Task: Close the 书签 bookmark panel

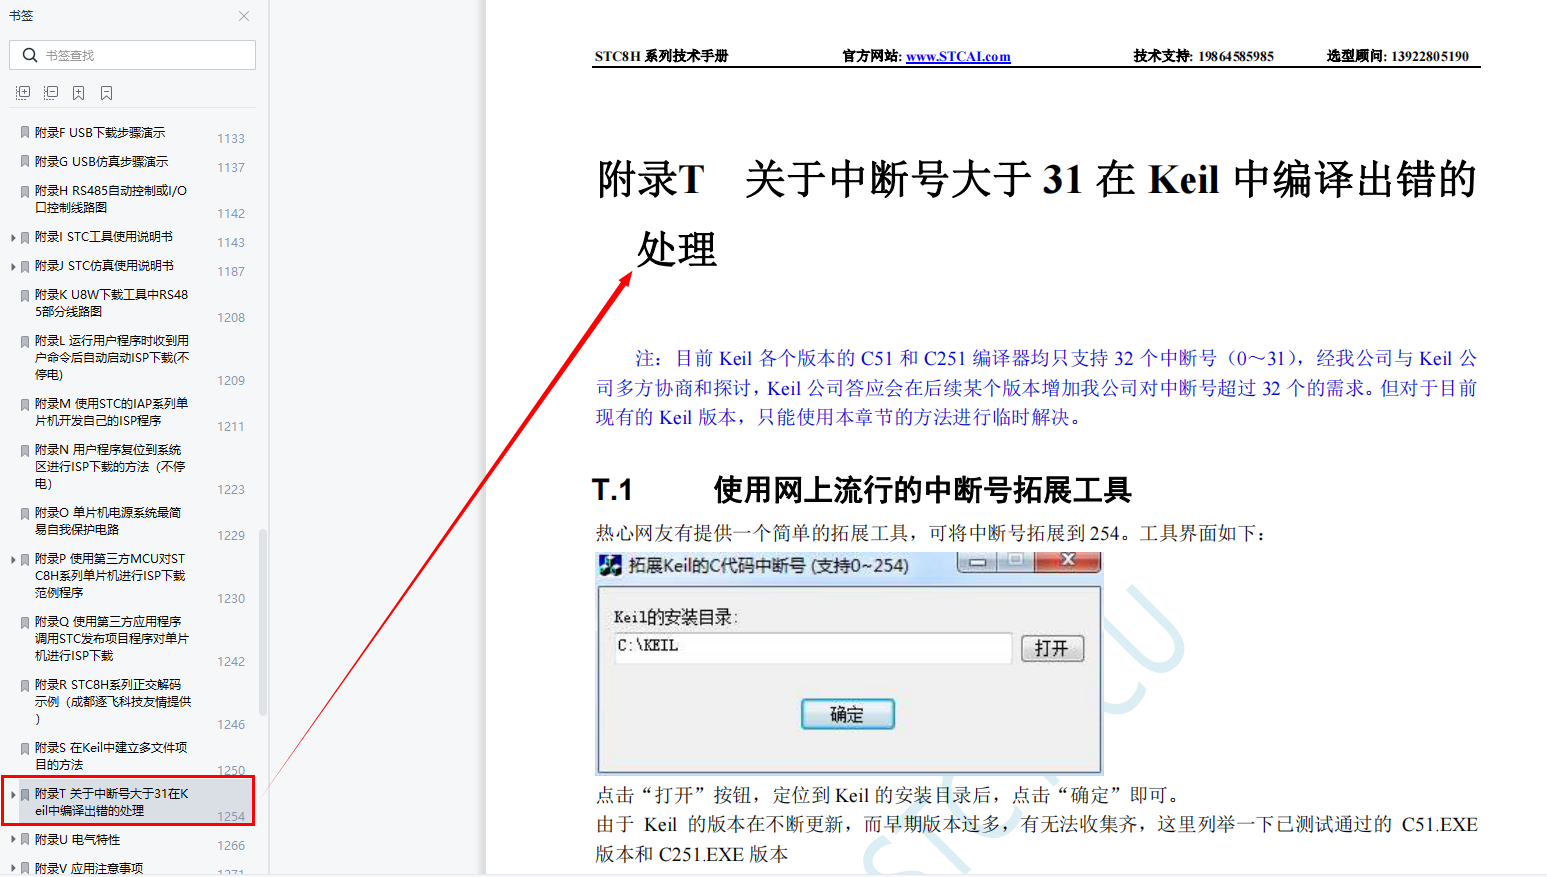Action: pos(244,16)
